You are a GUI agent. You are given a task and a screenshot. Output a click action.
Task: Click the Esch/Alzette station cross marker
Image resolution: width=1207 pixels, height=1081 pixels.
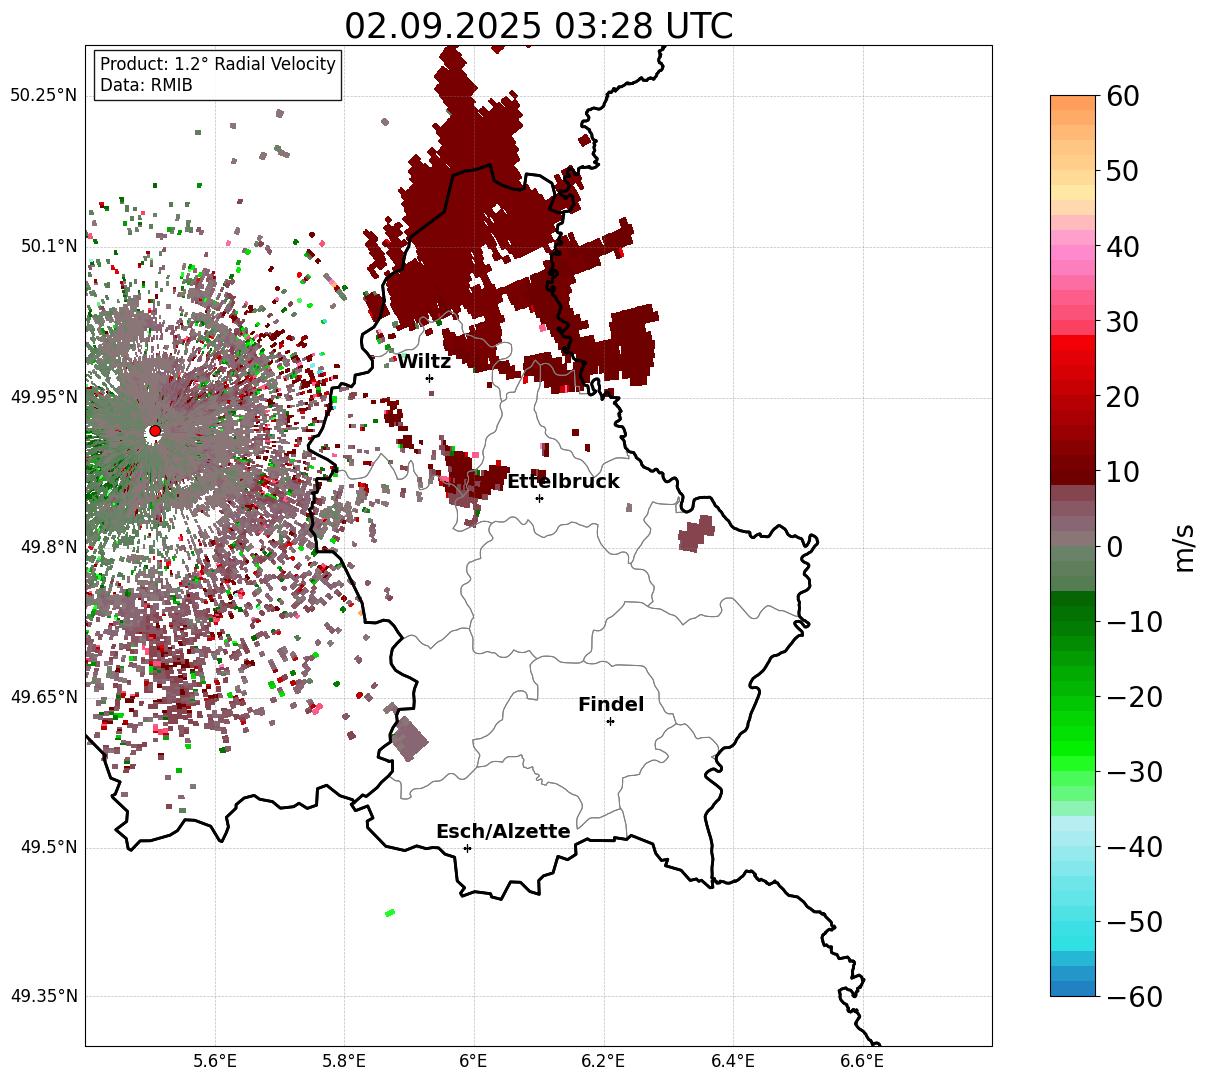(467, 848)
